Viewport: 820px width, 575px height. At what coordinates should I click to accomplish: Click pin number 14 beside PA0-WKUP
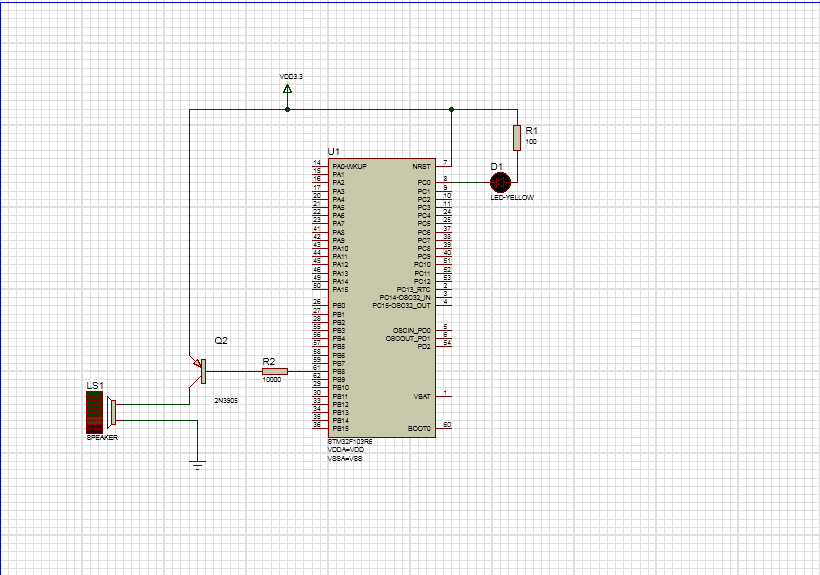point(317,163)
